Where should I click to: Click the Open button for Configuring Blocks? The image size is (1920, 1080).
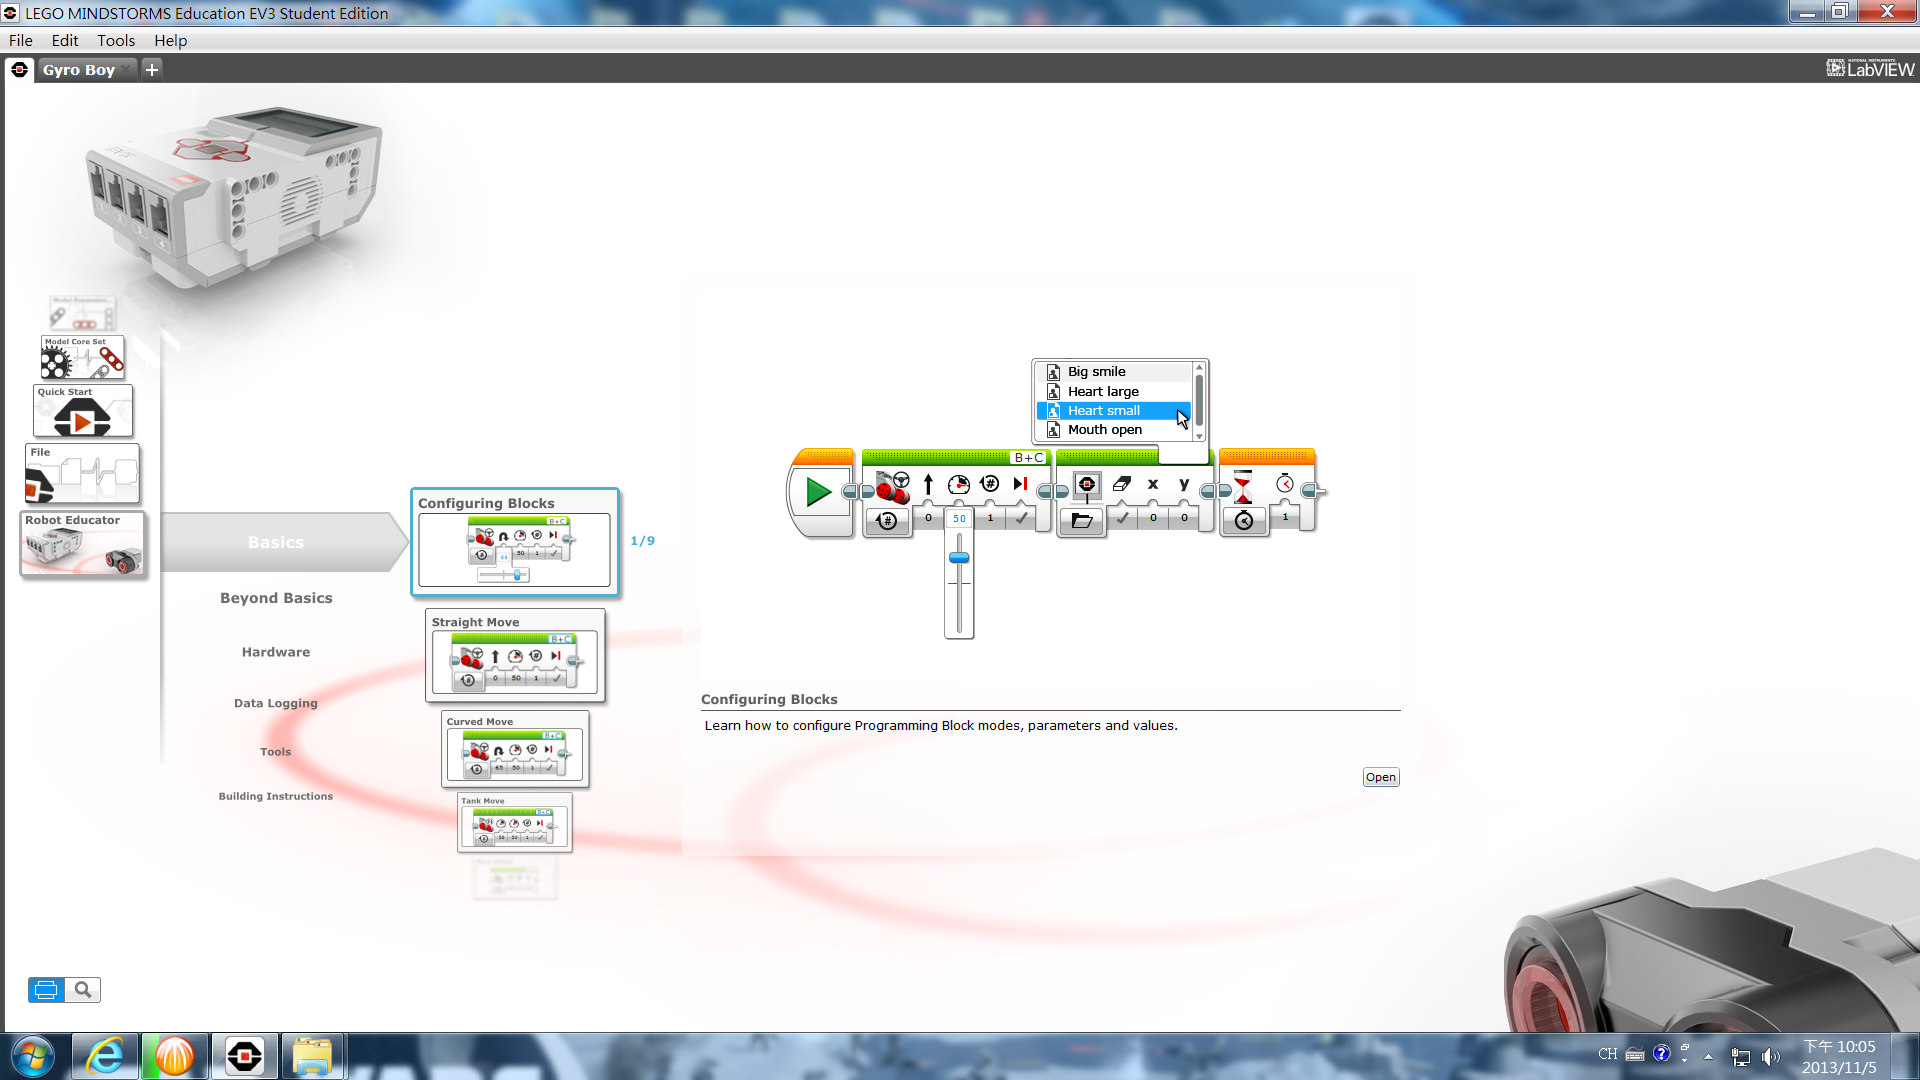pos(1381,777)
